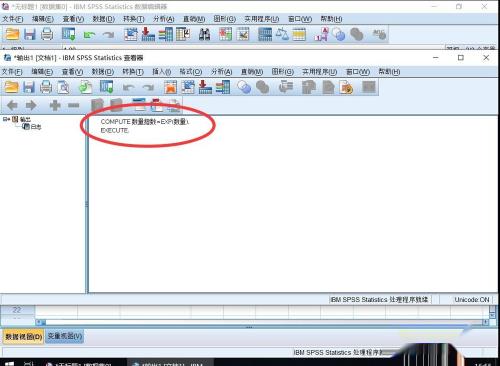Hide the selected output item icon
500x366 pixels.
[x=116, y=105]
